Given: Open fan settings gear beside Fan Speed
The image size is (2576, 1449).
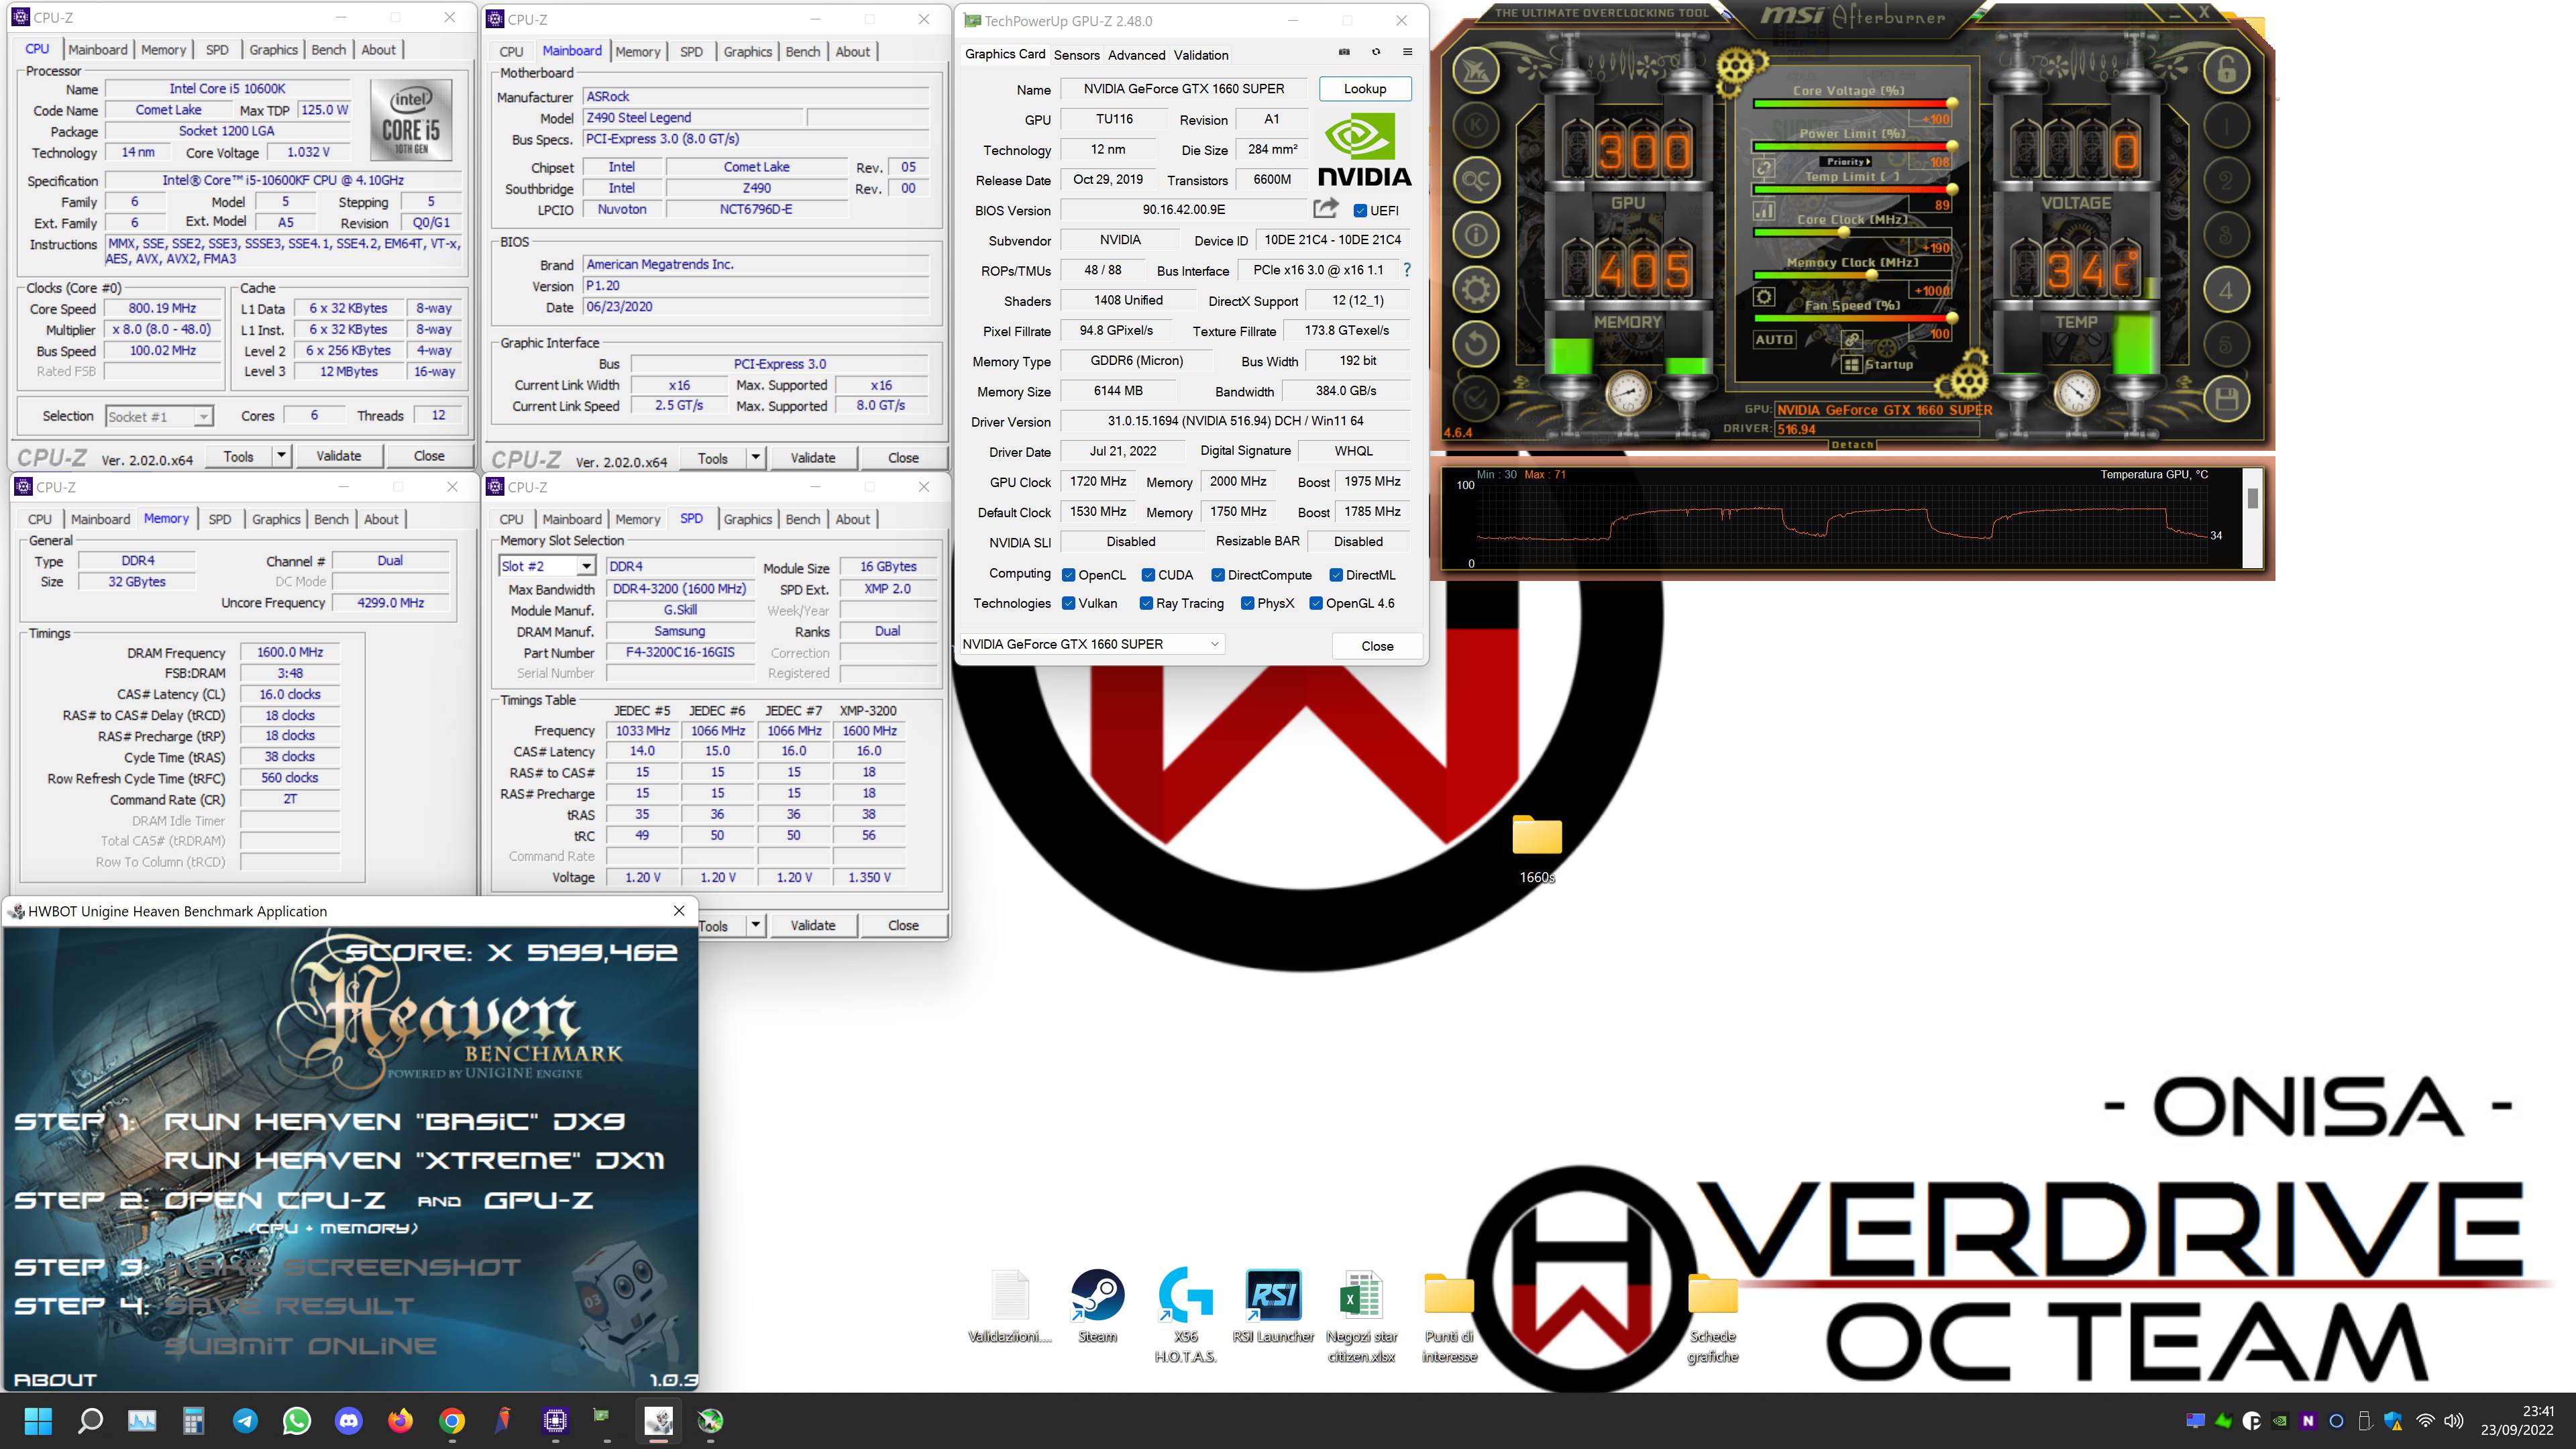Looking at the screenshot, I should pos(1764,297).
